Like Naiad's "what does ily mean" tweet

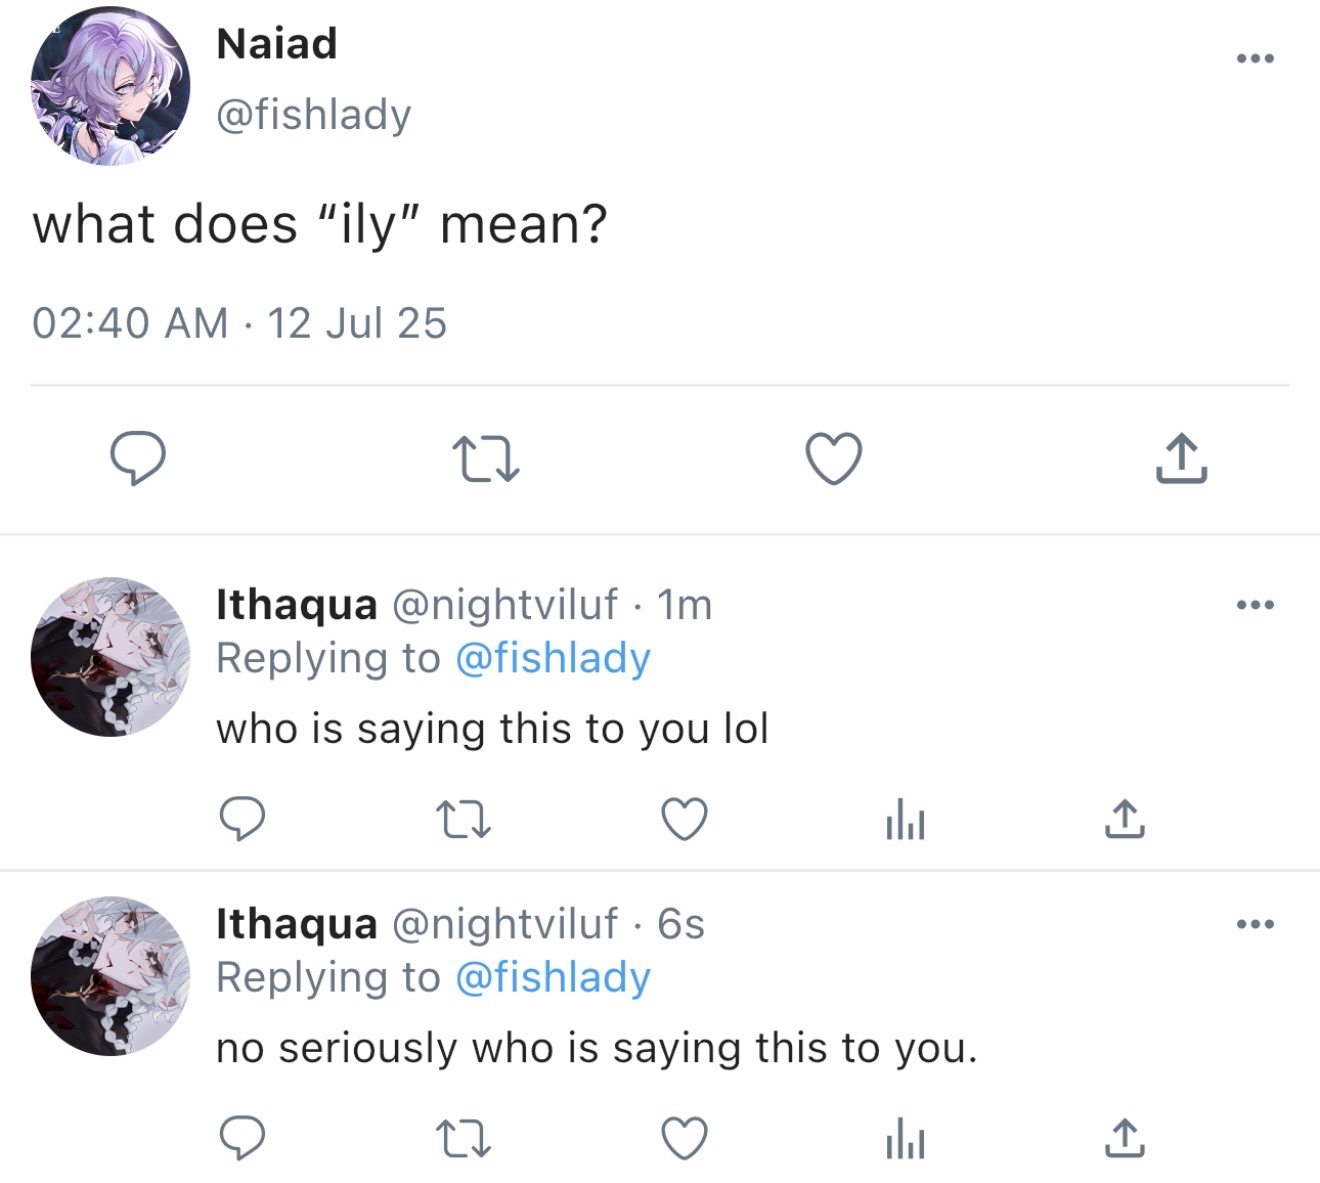(834, 459)
